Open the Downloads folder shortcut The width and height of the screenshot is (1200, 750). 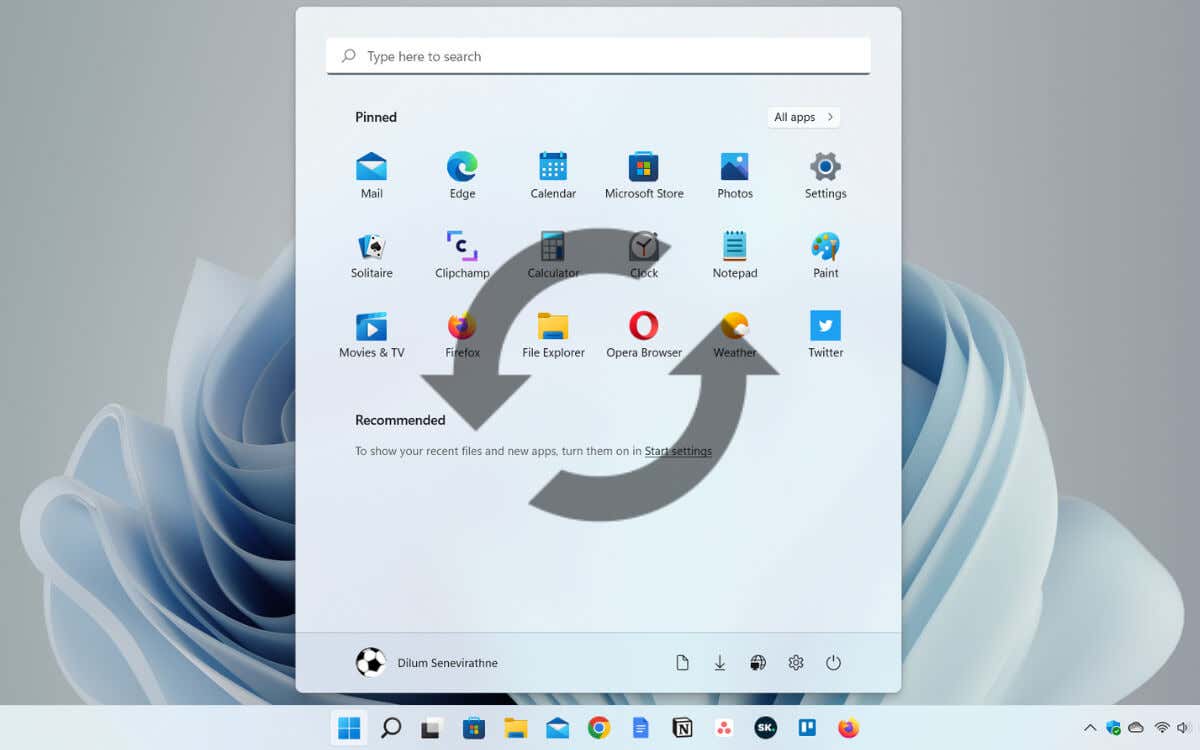pos(720,662)
